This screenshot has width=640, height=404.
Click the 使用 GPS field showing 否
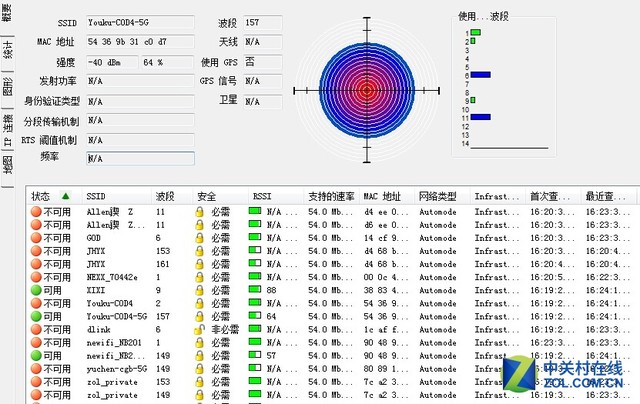[x=262, y=62]
